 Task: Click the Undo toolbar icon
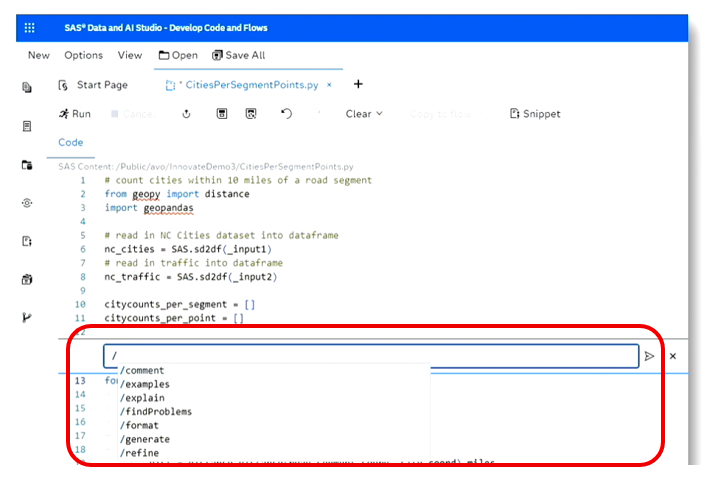(286, 114)
